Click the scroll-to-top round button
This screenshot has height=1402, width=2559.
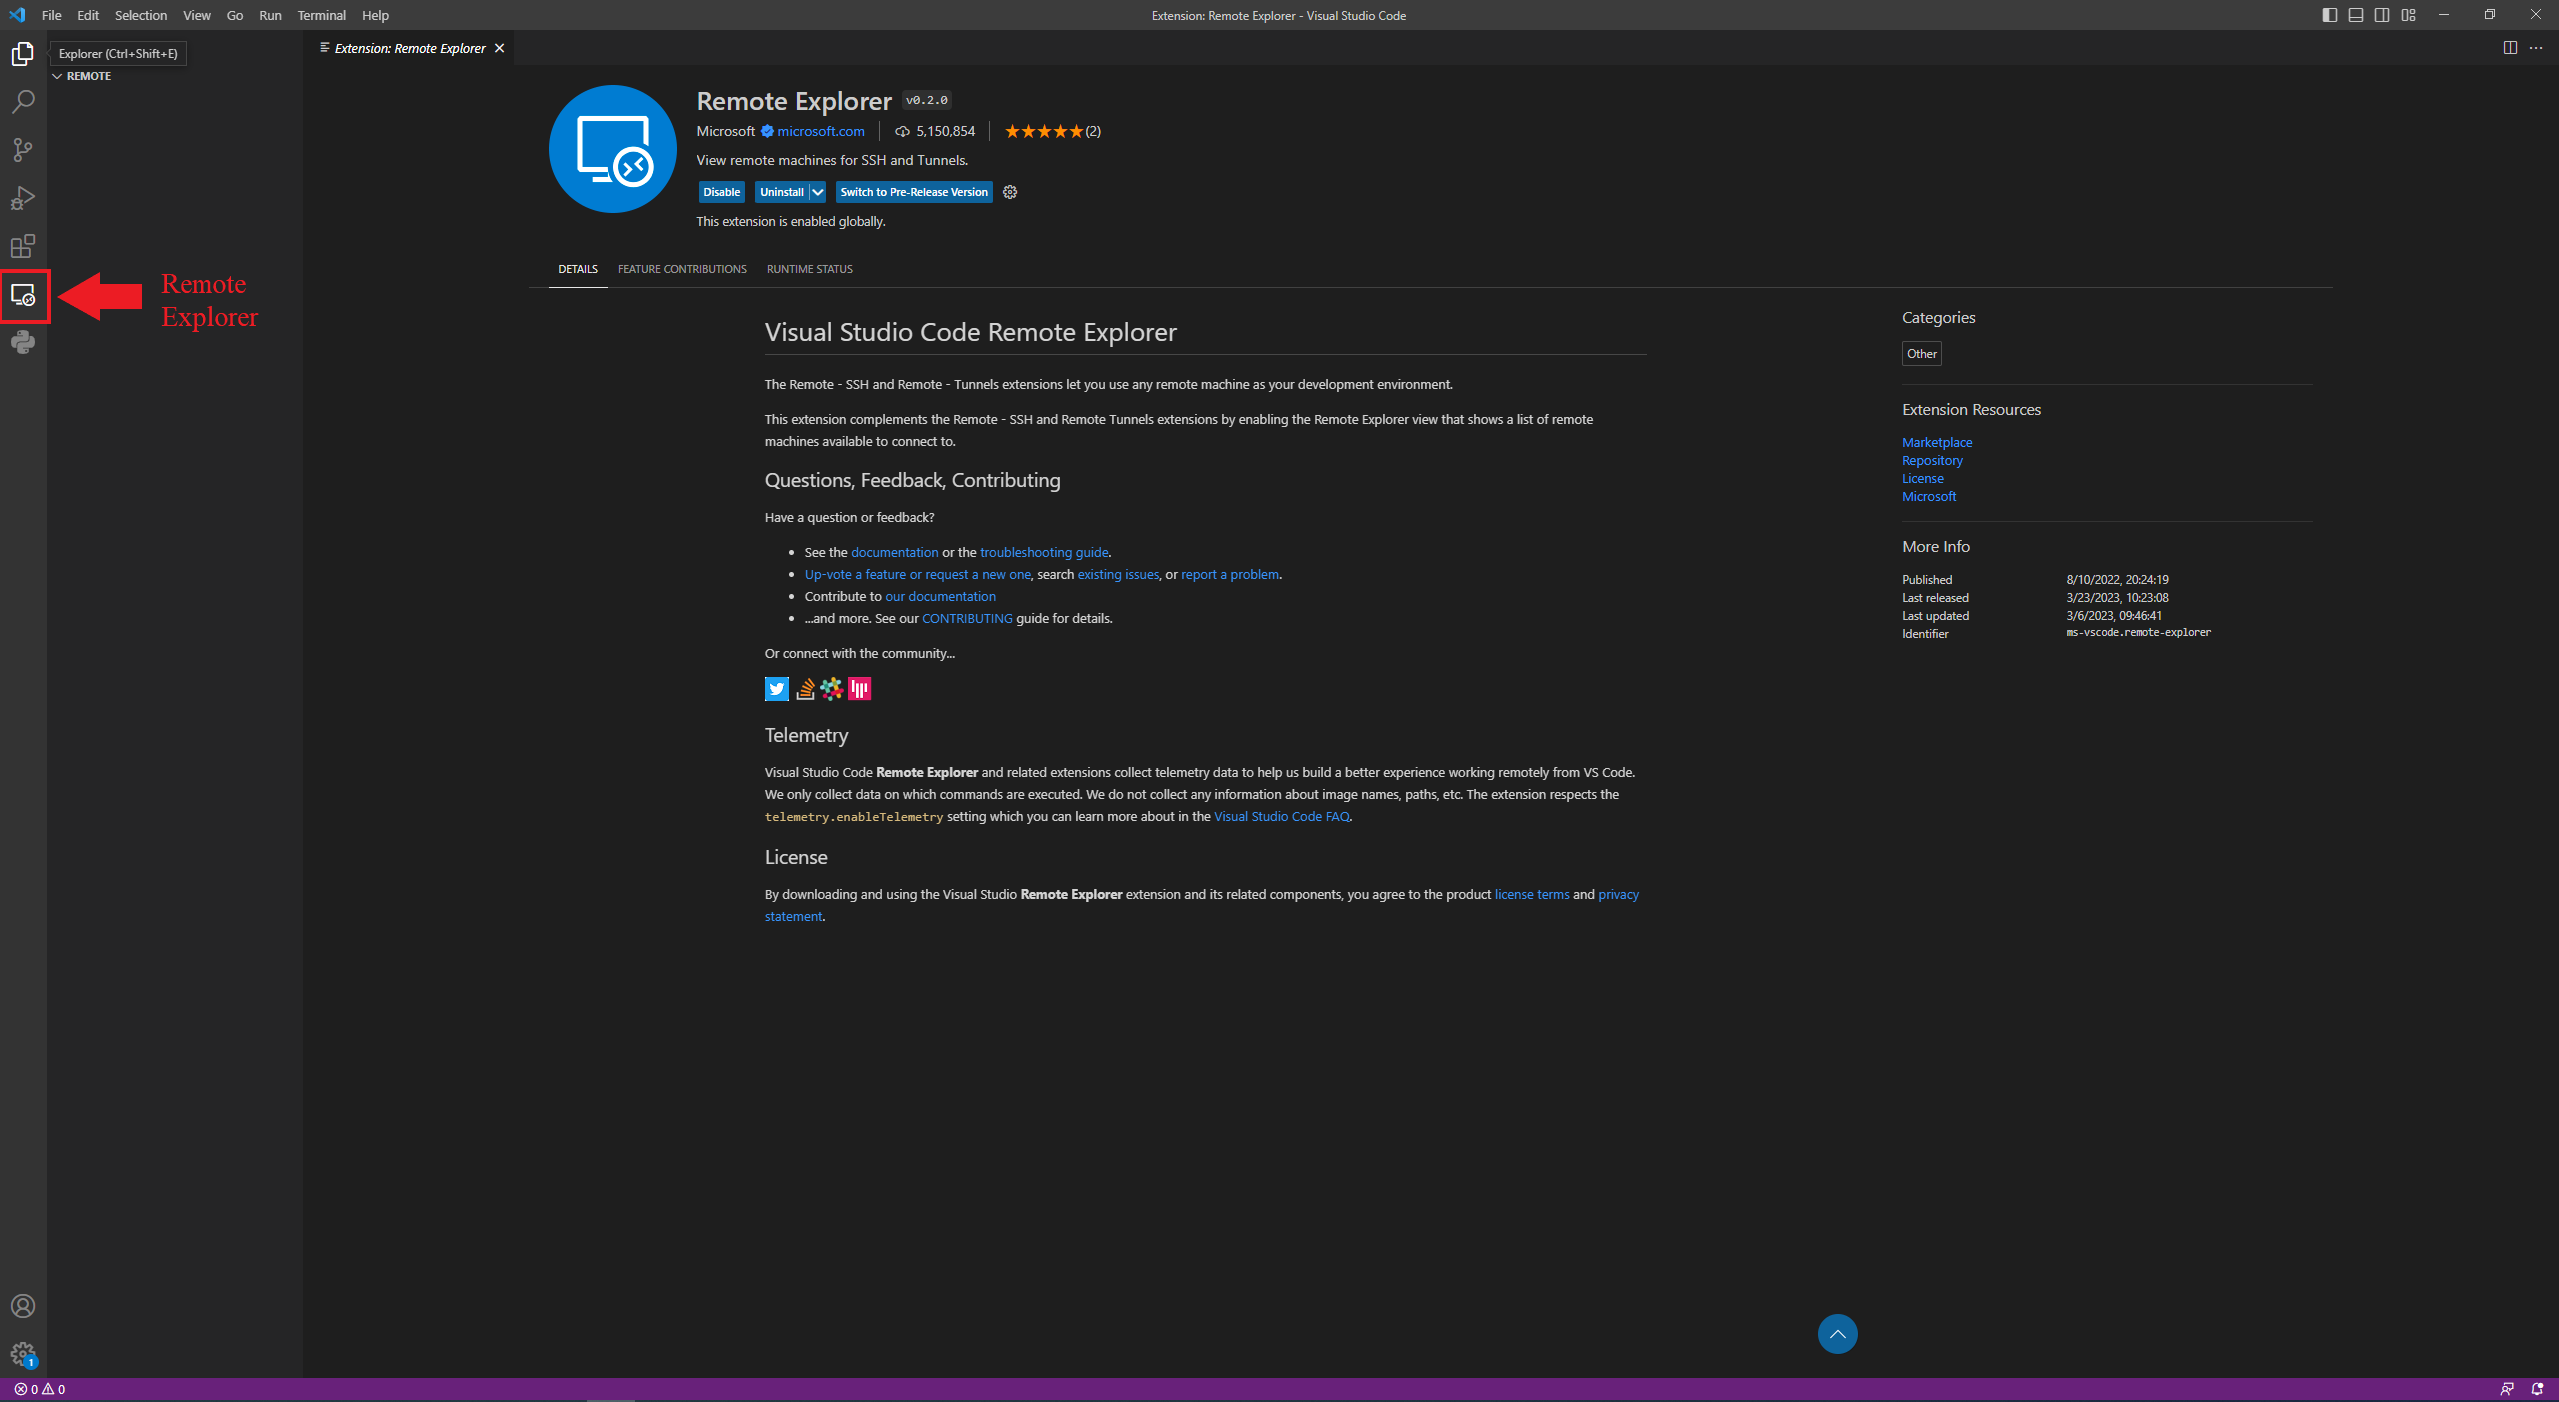click(1837, 1334)
